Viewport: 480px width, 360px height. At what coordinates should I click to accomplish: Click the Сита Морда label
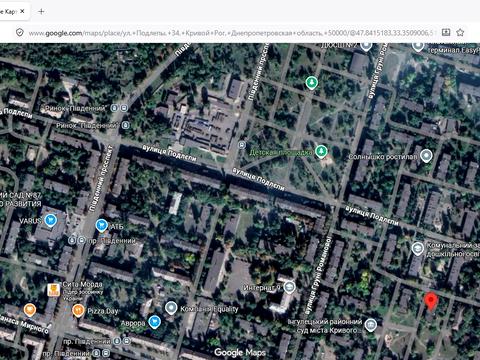point(83,284)
